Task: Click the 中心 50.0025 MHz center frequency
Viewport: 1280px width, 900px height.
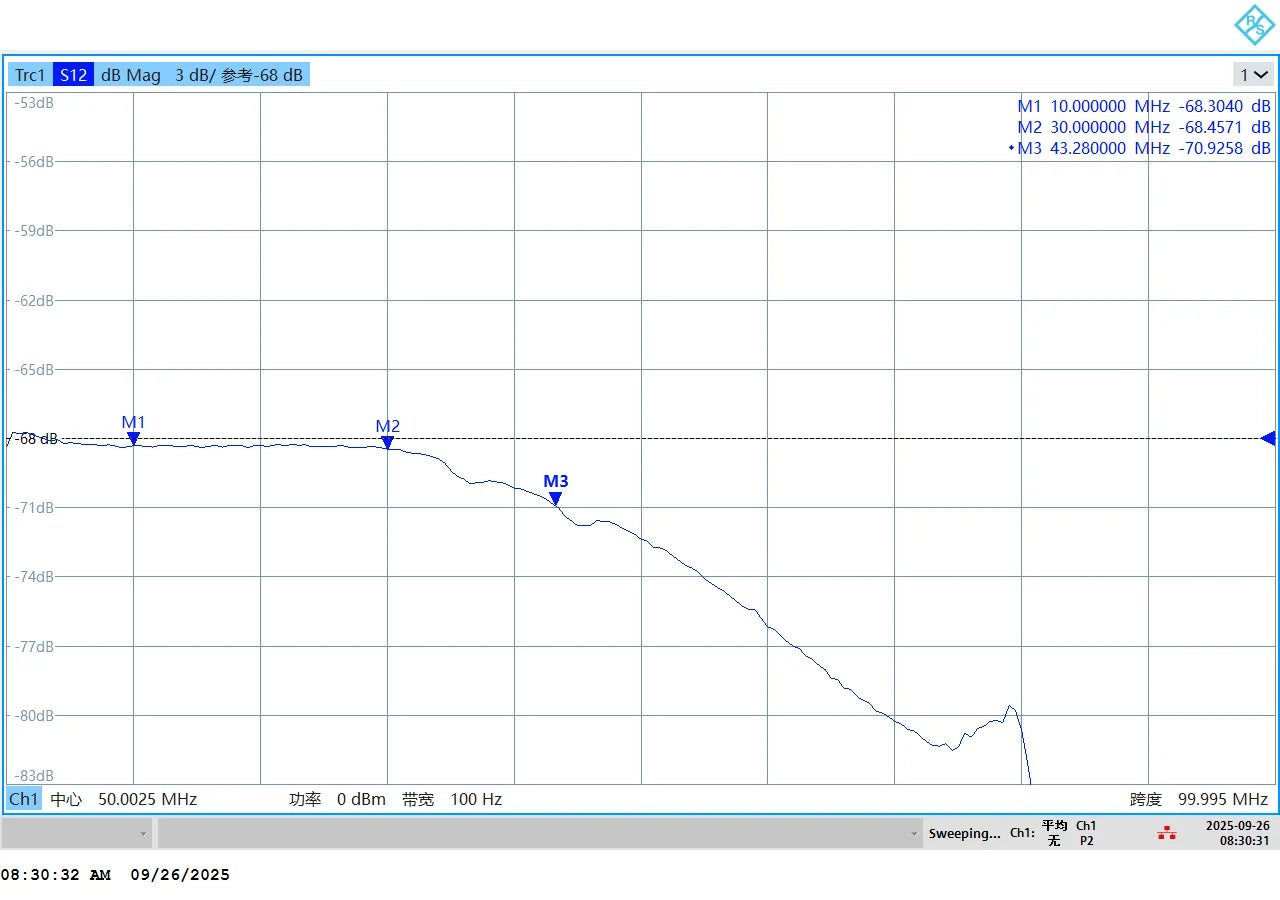Action: tap(124, 799)
